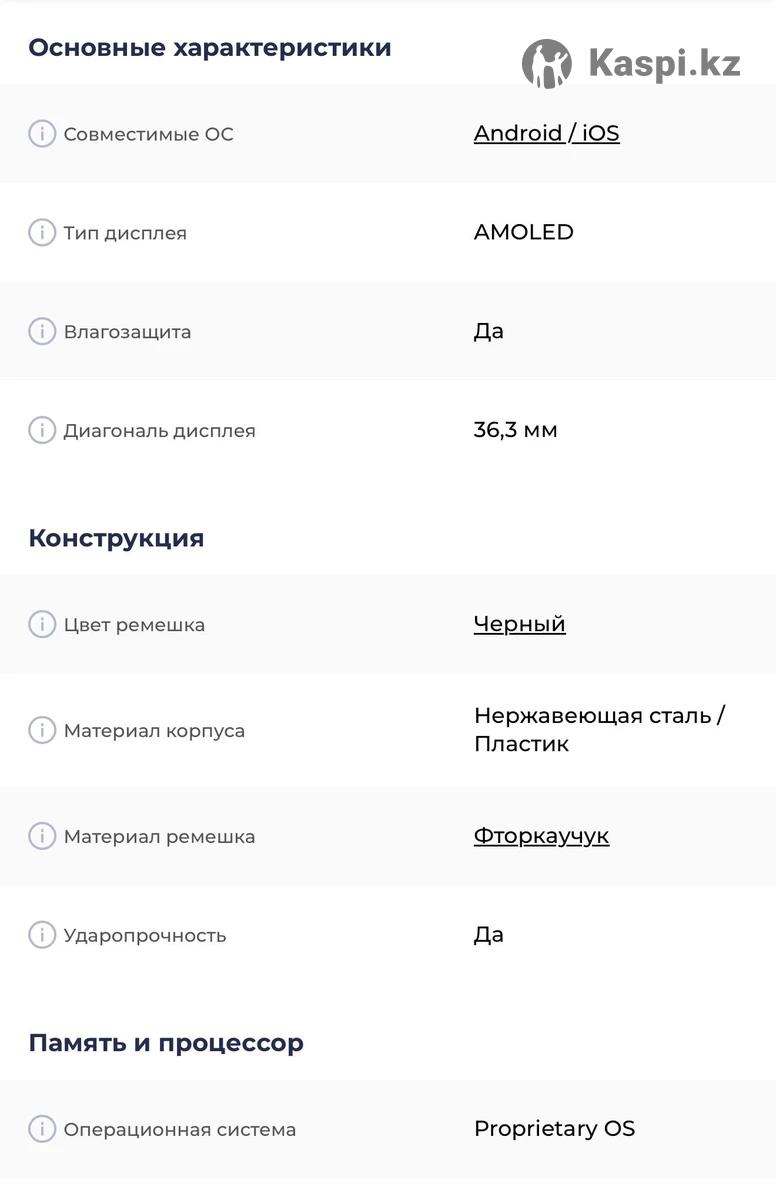Viewport: 776px width, 1200px height.
Task: Click the Основные характеристики section heading
Action: [210, 48]
